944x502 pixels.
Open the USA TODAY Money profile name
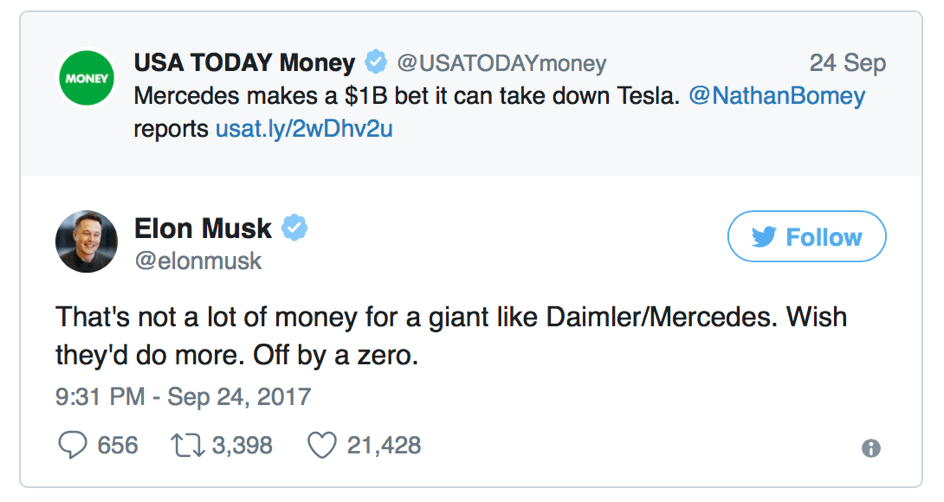[244, 63]
